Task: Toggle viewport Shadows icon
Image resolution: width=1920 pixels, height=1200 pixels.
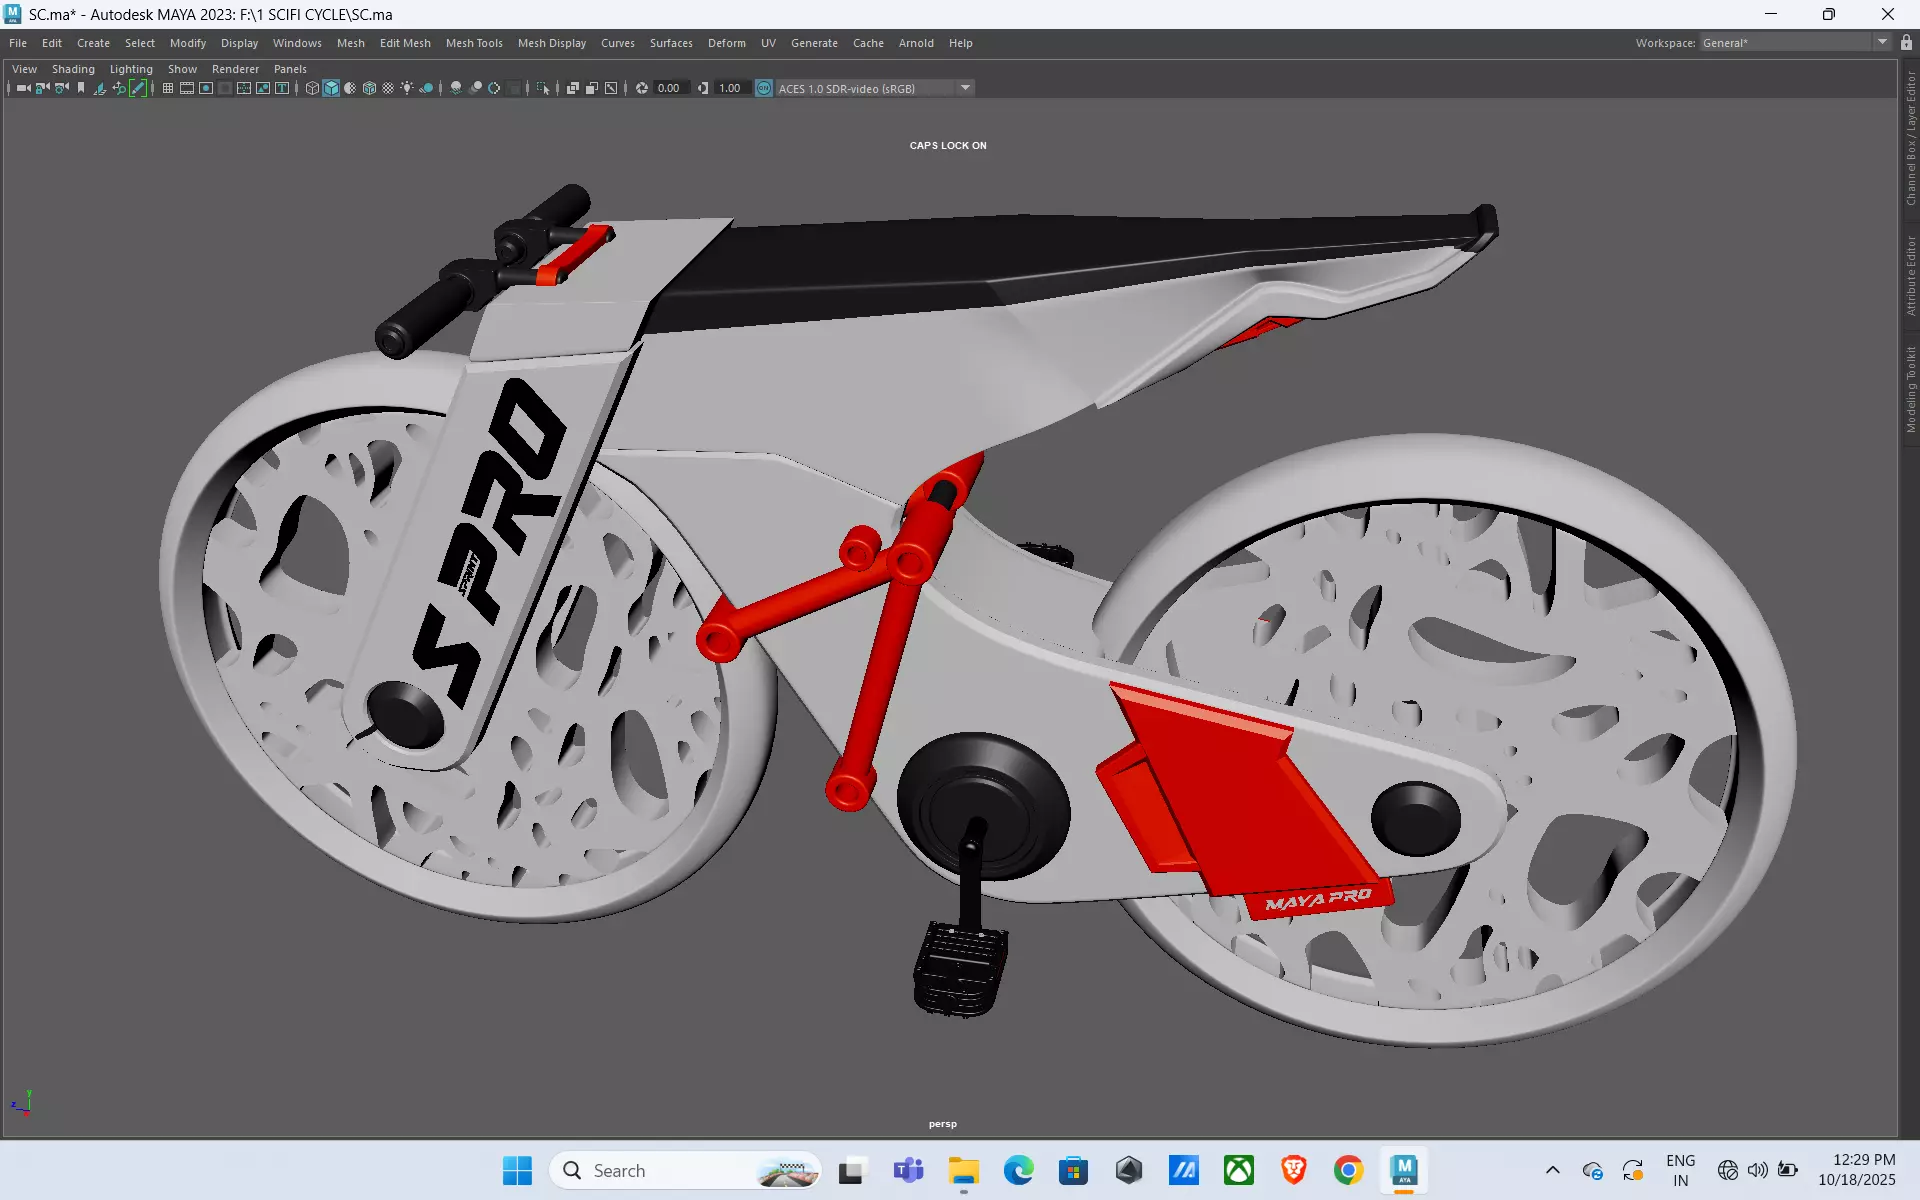Action: pos(426,88)
